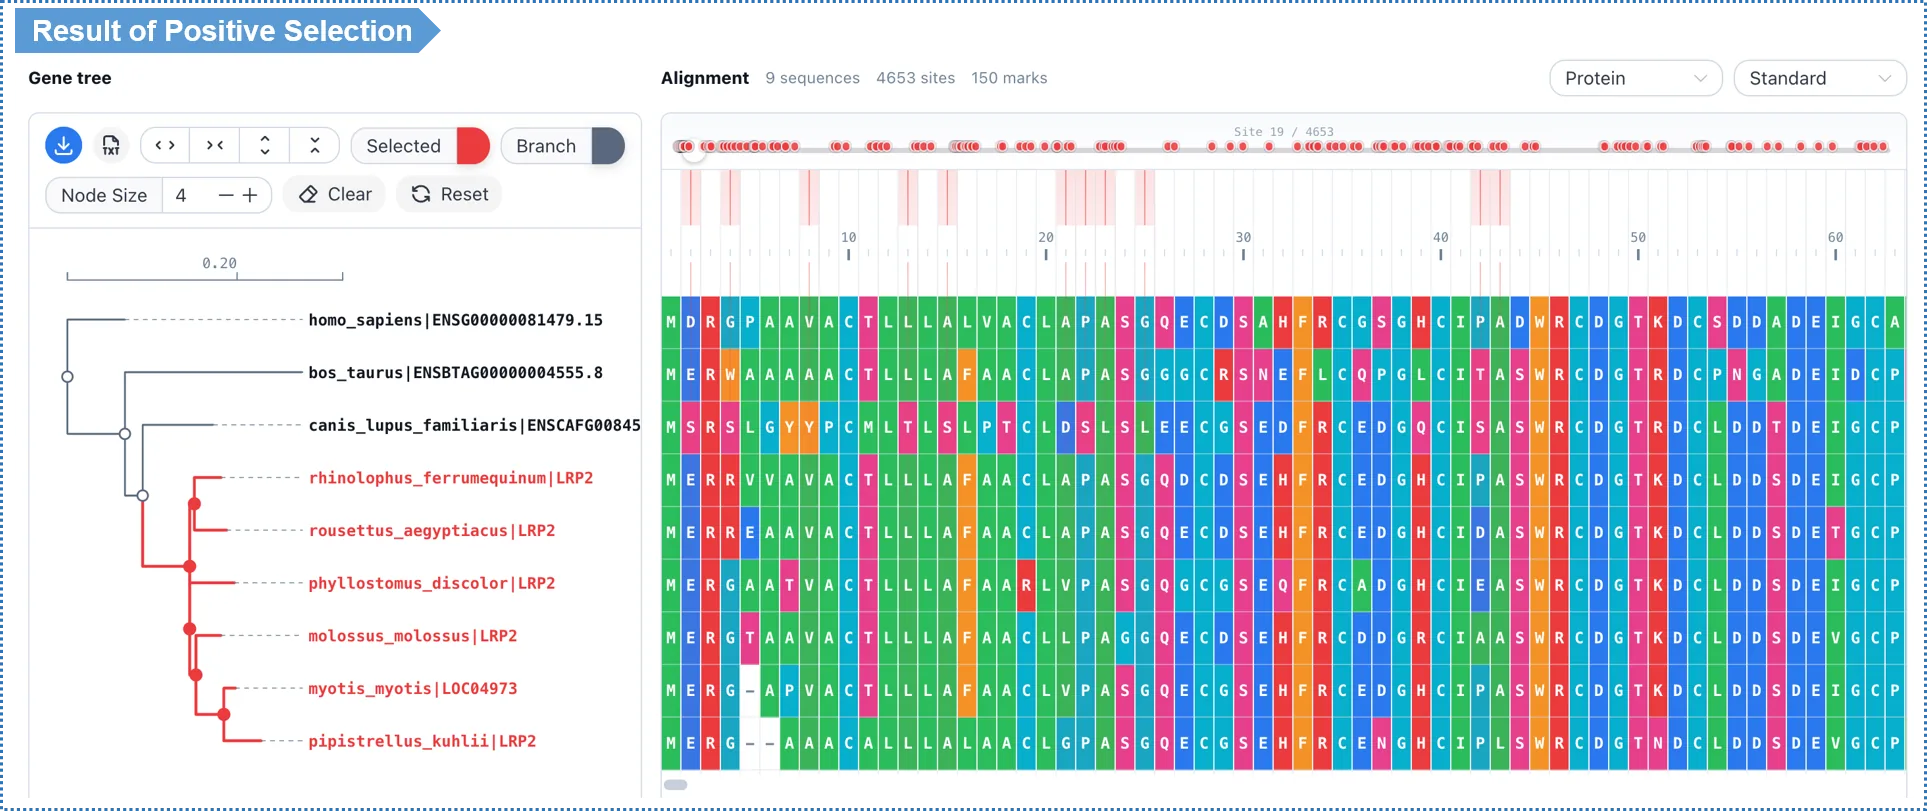Select rousettus_aegyptiacus|LRP2 leaf
Viewport: 1927px width, 811px height.
431,531
